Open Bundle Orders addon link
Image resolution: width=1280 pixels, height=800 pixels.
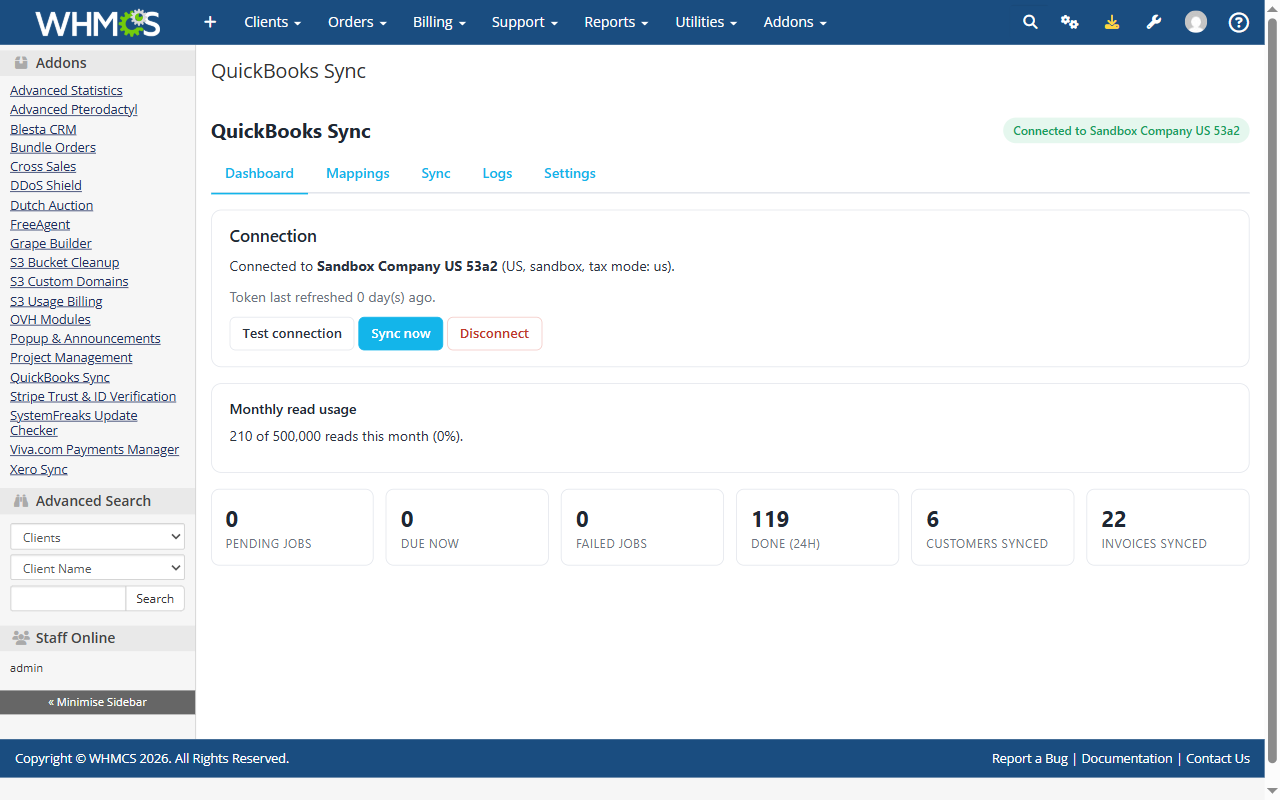(53, 147)
